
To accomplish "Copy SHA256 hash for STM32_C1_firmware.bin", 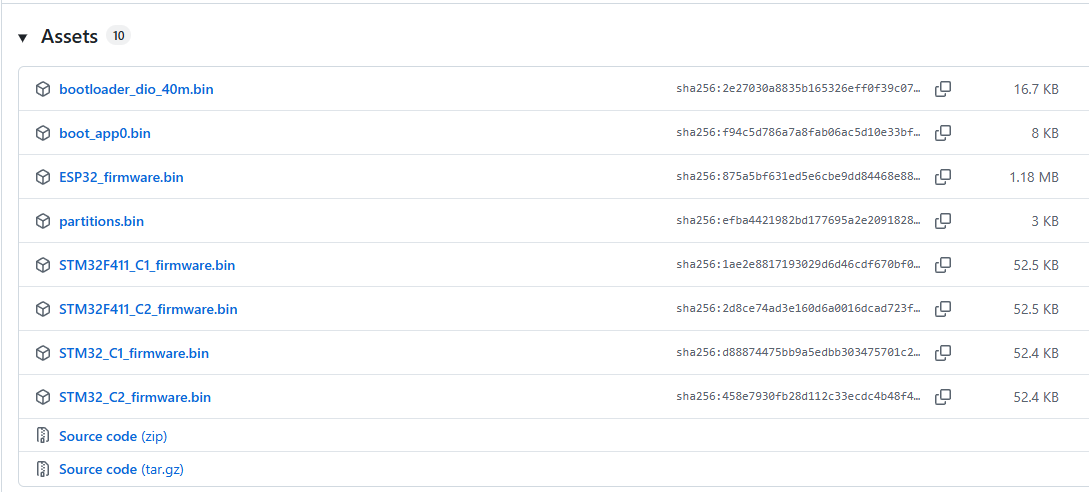I will [942, 353].
